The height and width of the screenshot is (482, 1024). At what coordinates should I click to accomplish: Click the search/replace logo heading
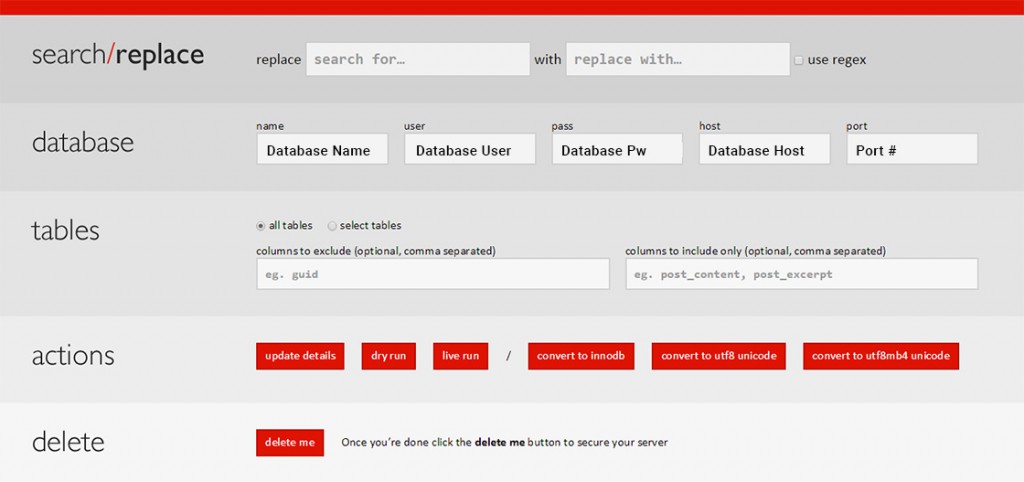coord(118,55)
